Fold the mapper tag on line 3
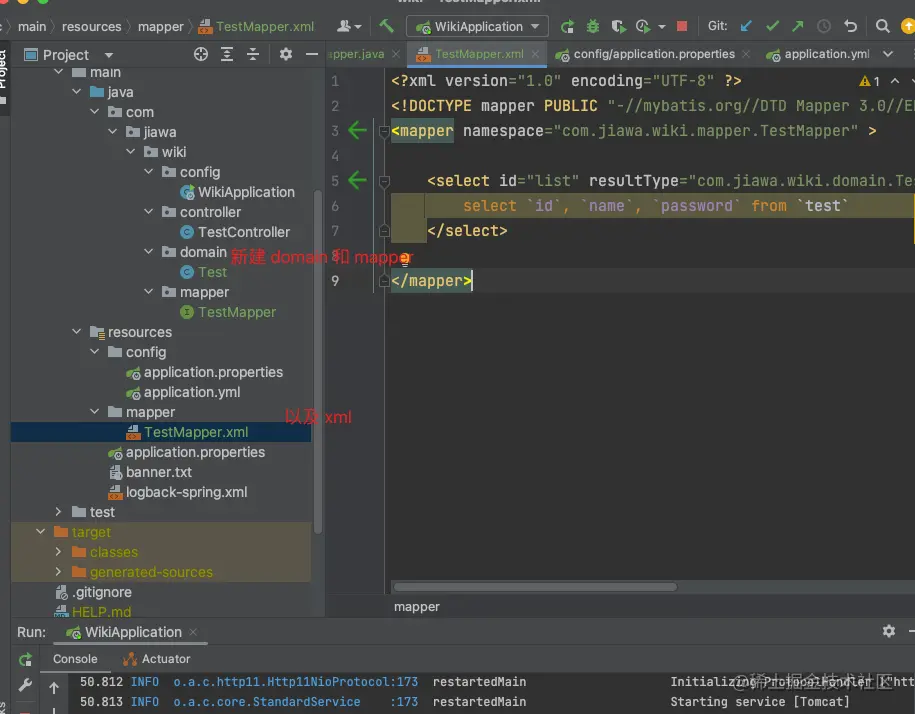The width and height of the screenshot is (915, 714). (x=384, y=131)
